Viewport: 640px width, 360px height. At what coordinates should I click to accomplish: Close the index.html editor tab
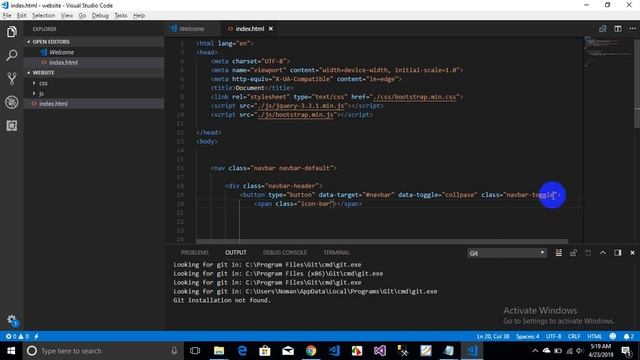[271, 29]
